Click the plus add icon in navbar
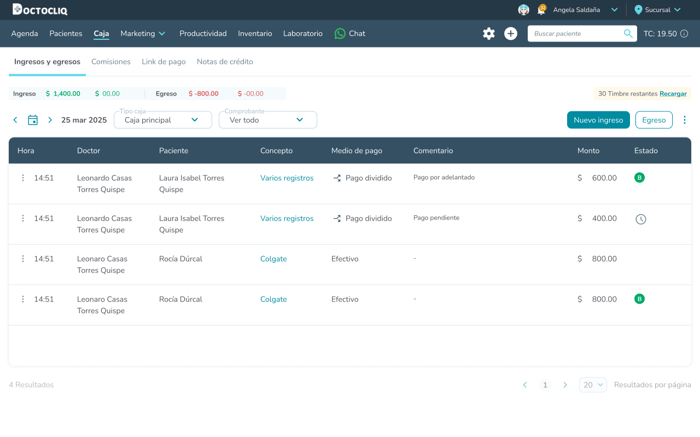This screenshot has width=700, height=437. coord(510,34)
